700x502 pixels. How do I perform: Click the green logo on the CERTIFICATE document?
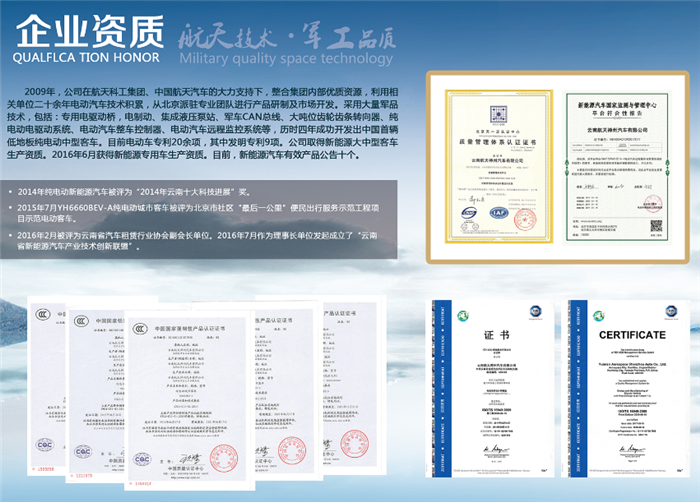coord(599,316)
